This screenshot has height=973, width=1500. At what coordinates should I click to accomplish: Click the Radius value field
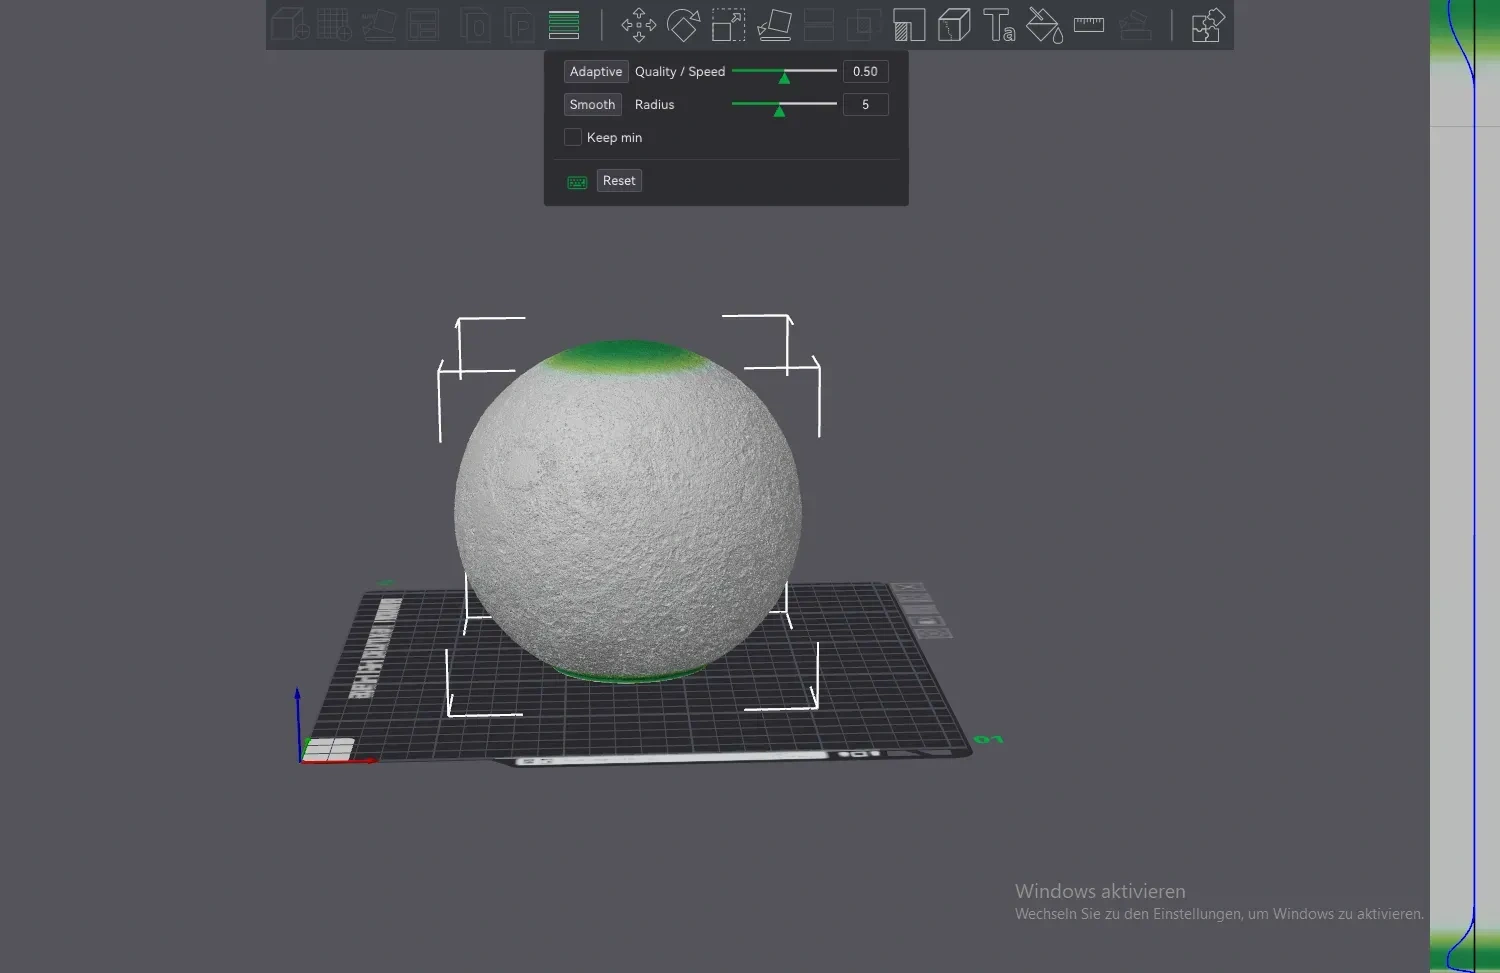point(865,105)
